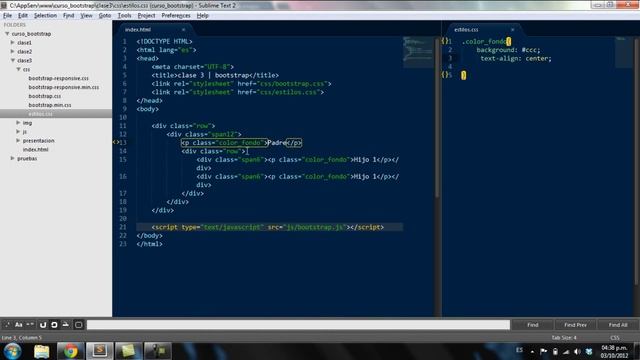
Task: Toggle wrap search option
Action: (54, 325)
